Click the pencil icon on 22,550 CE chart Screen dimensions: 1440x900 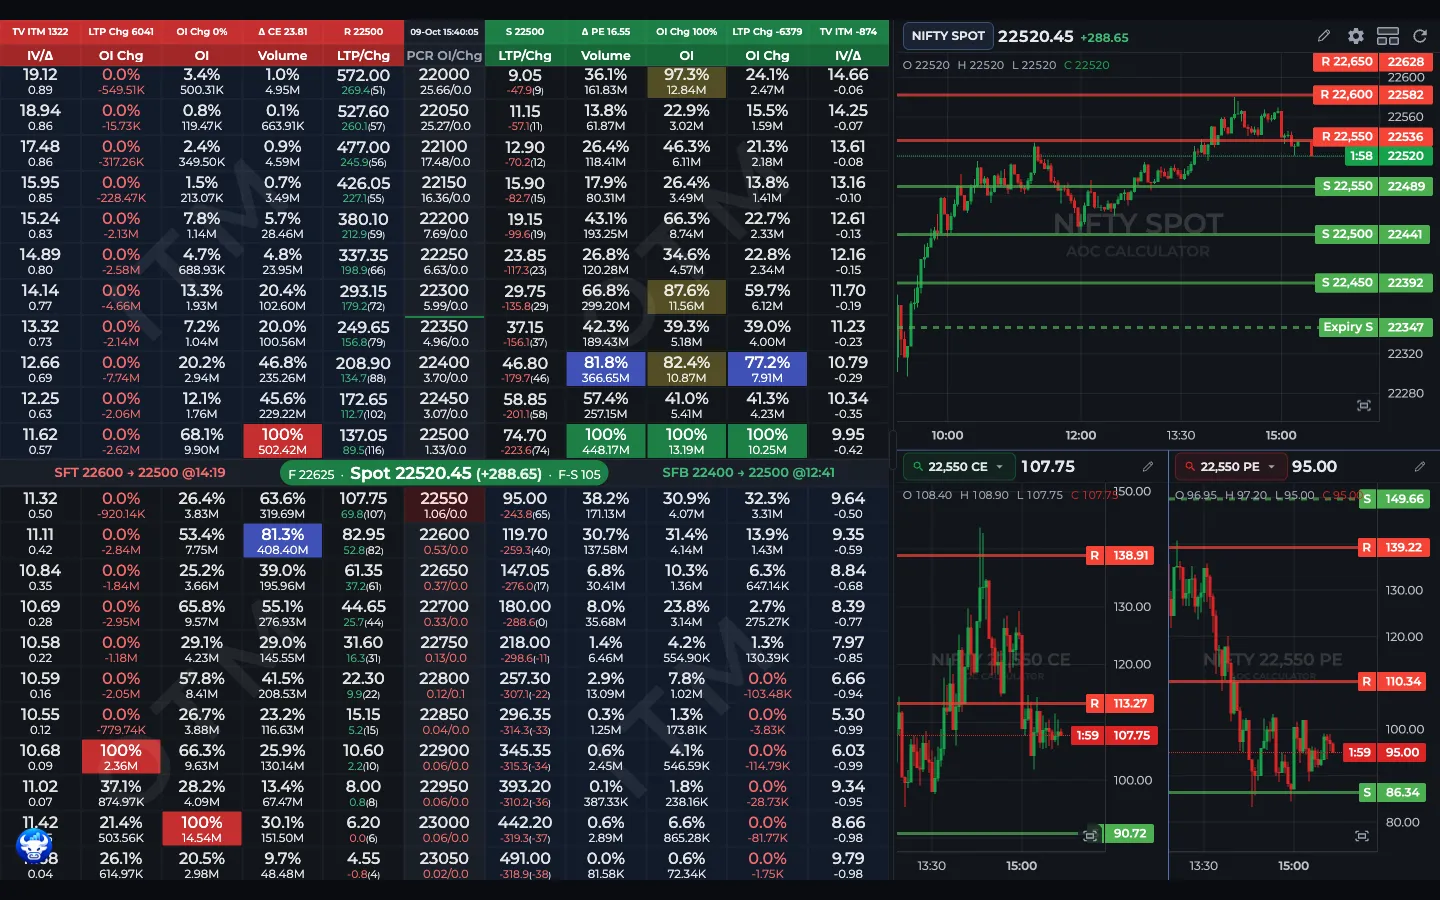pos(1148,467)
